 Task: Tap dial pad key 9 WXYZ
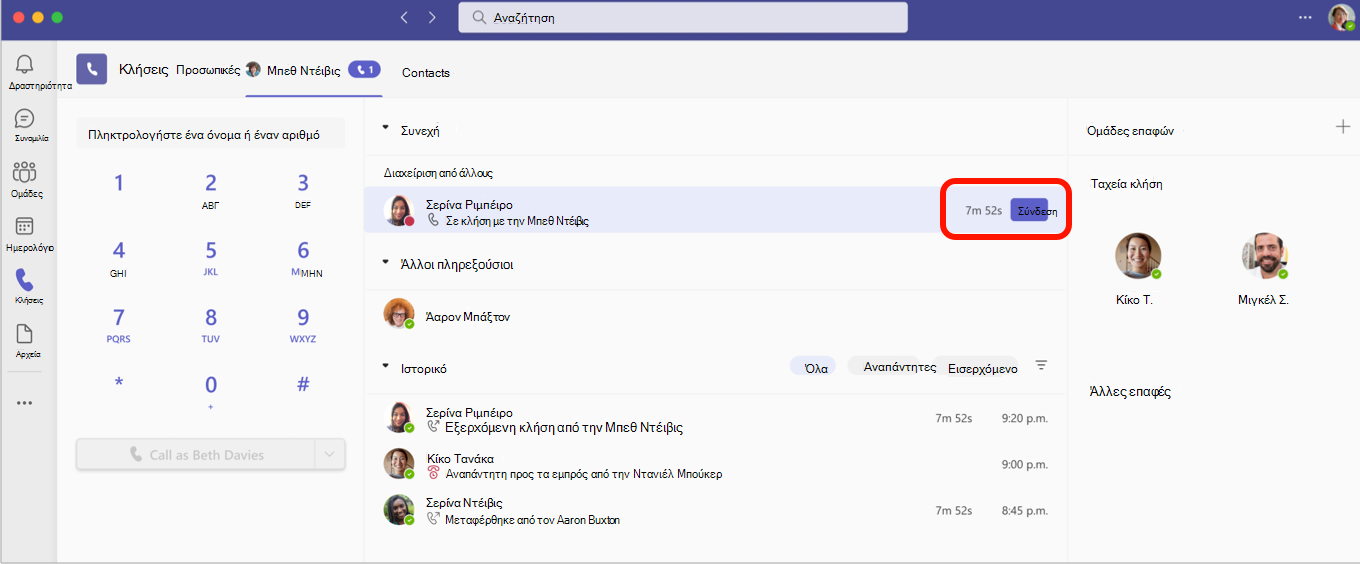303,325
